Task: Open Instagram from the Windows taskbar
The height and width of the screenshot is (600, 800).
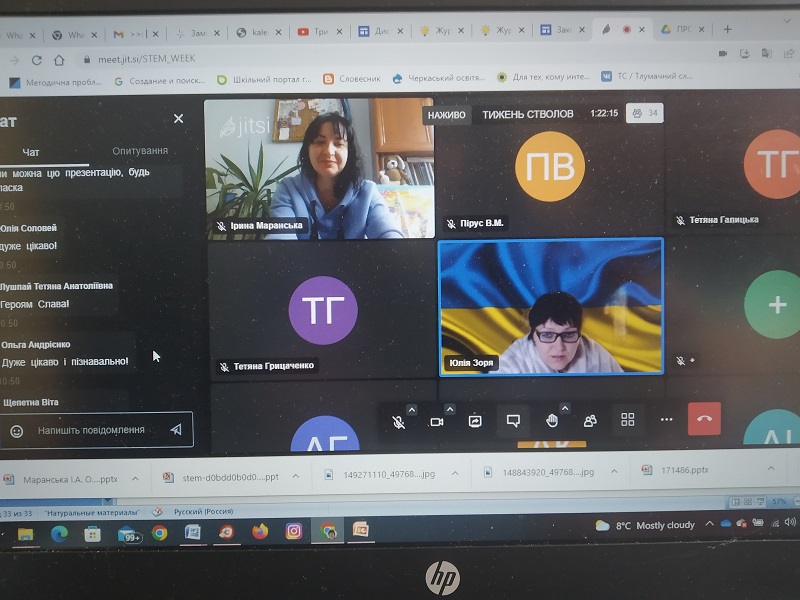Action: pos(293,531)
